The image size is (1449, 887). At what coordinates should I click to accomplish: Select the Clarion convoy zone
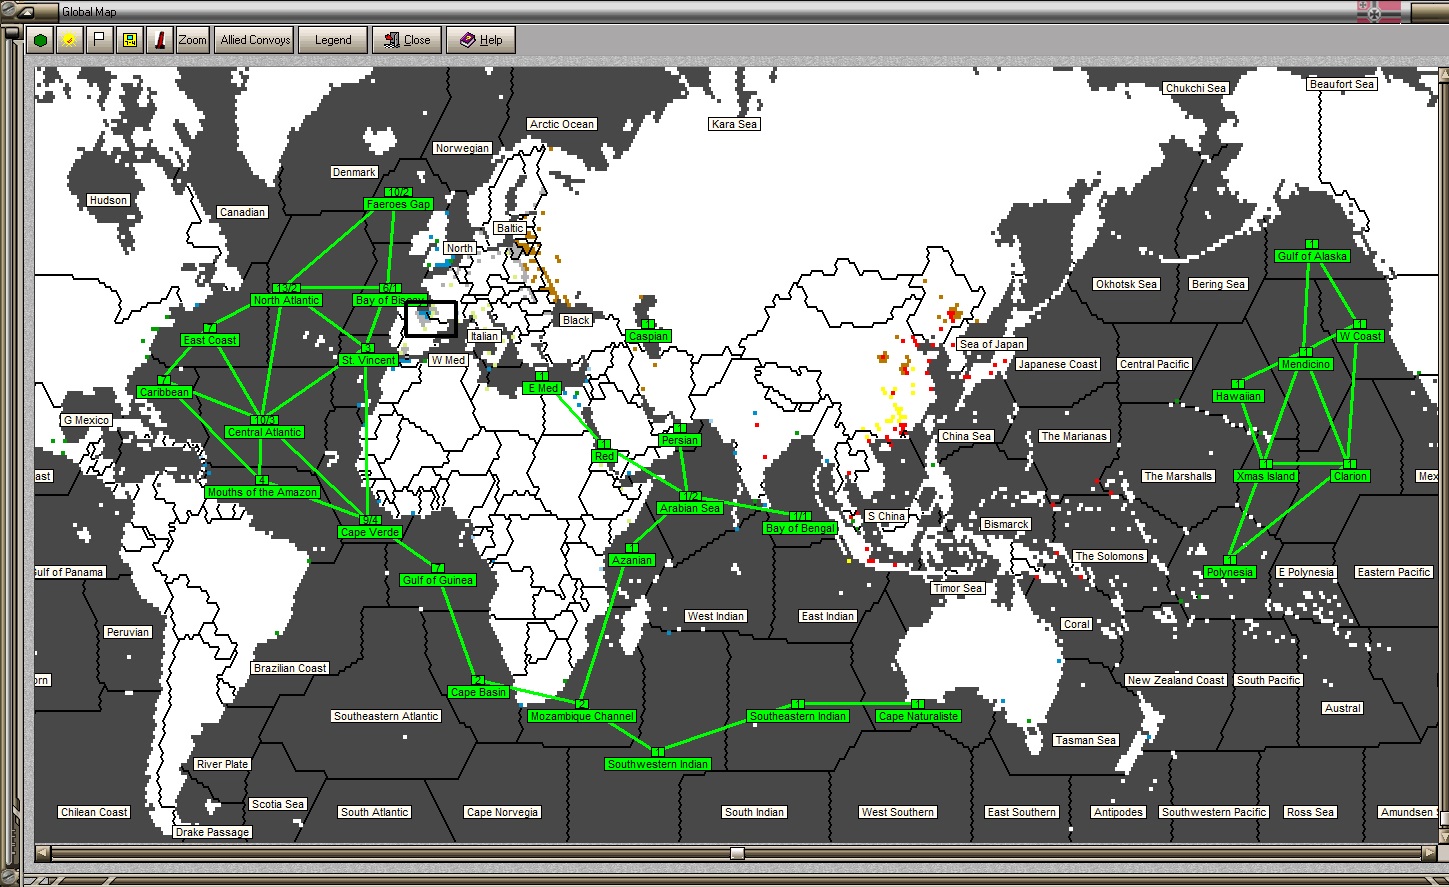pyautogui.click(x=1350, y=476)
